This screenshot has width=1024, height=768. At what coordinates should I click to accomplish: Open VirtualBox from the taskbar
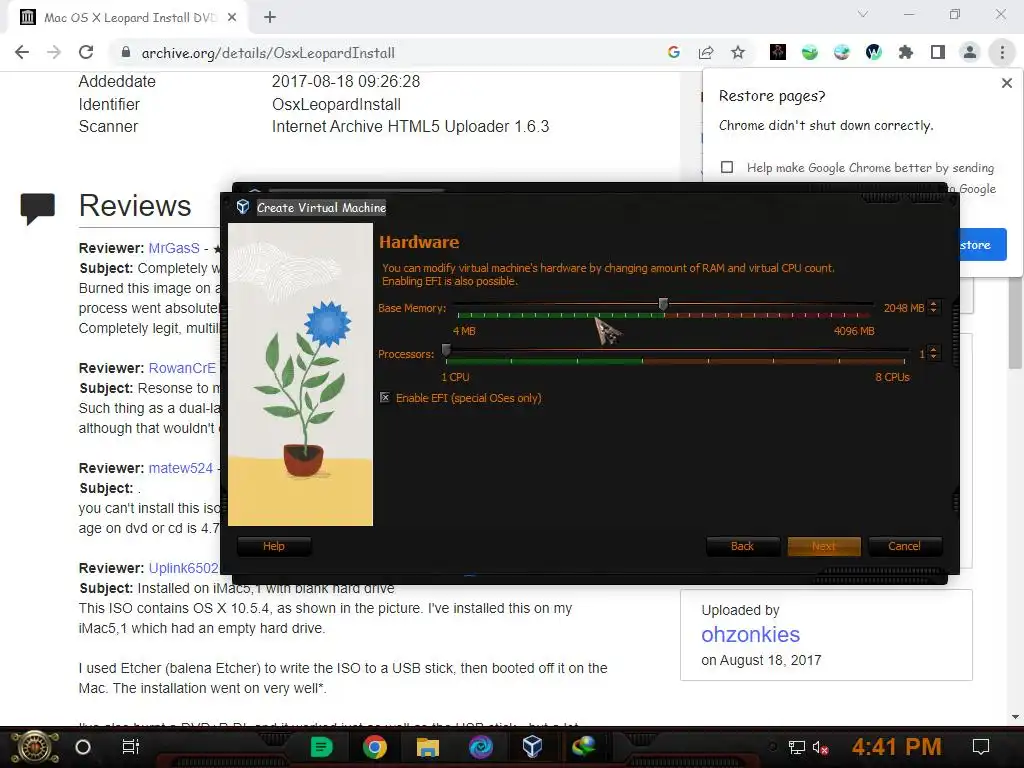532,746
